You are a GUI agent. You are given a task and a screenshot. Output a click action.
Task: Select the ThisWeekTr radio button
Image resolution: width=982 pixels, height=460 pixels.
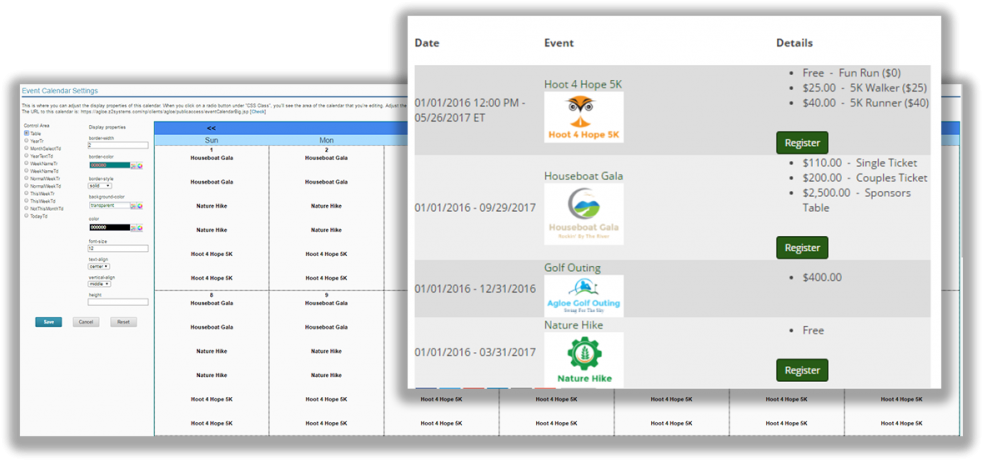tap(26, 193)
